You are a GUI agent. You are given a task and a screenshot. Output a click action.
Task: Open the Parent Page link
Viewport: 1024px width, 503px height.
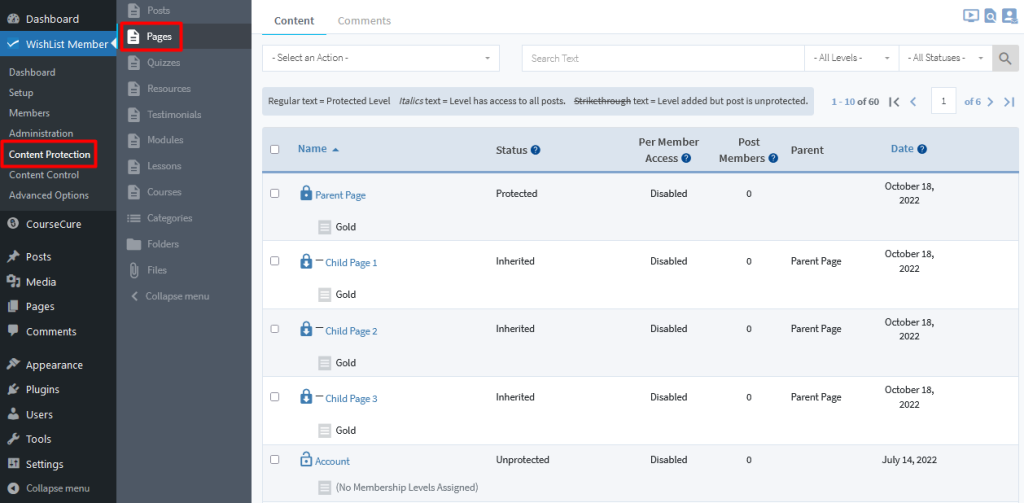click(x=340, y=195)
